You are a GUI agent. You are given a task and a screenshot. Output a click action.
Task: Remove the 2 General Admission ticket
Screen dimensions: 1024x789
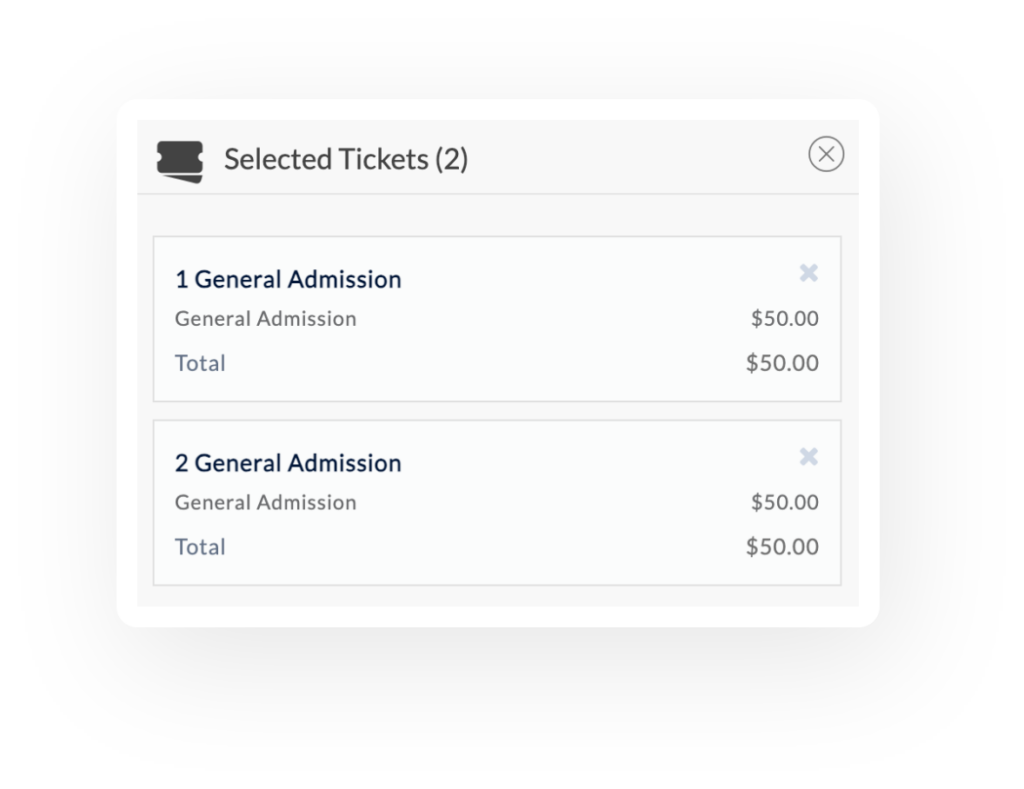click(x=809, y=457)
